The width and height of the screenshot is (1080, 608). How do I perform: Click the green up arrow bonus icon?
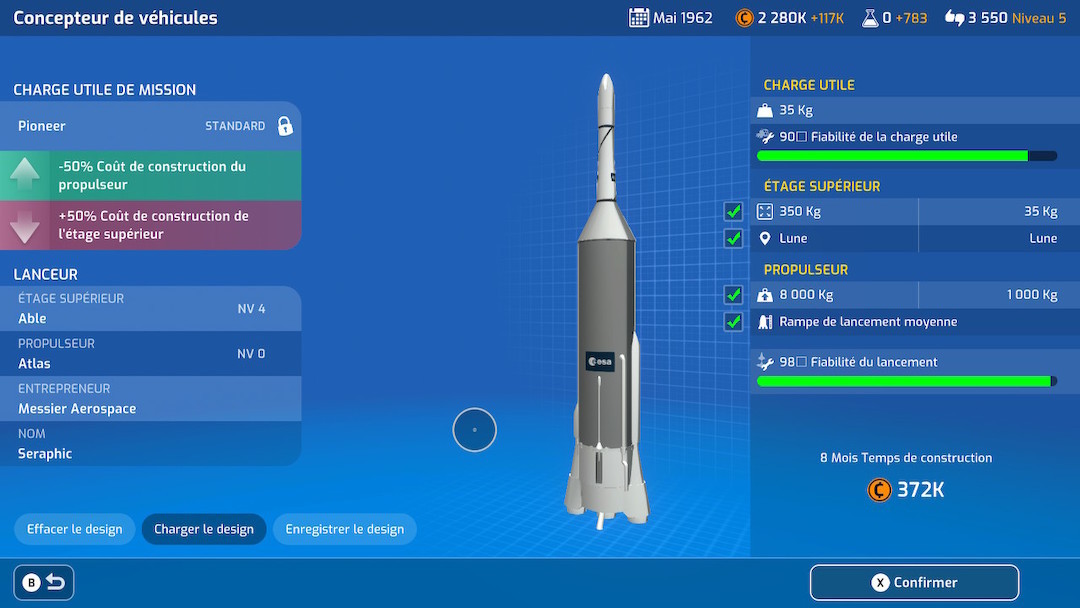click(25, 176)
